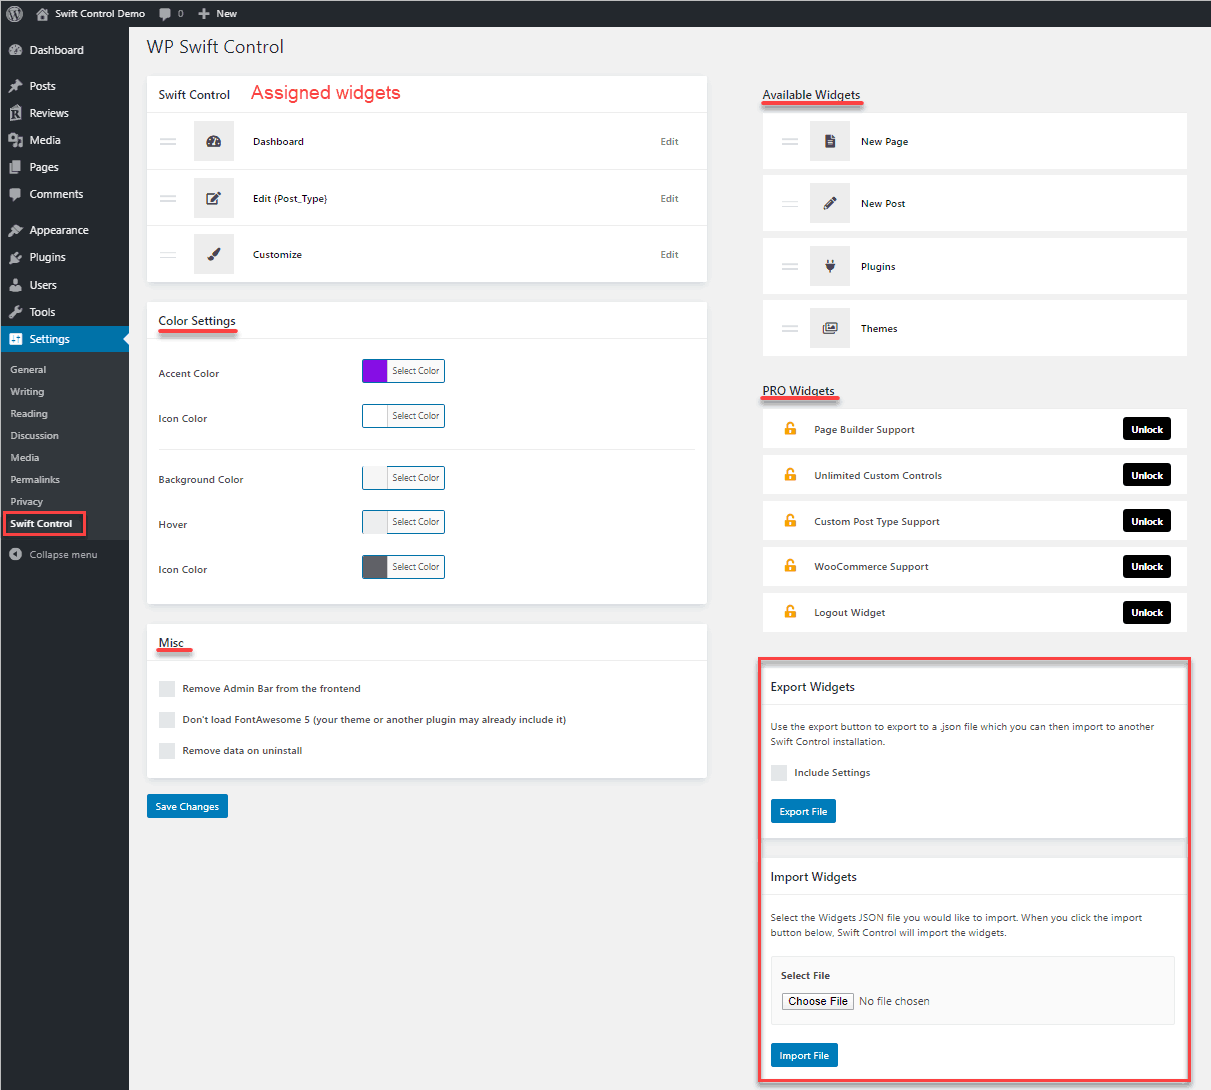The height and width of the screenshot is (1090, 1211).
Task: Click the New Post pen icon
Action: click(x=830, y=204)
